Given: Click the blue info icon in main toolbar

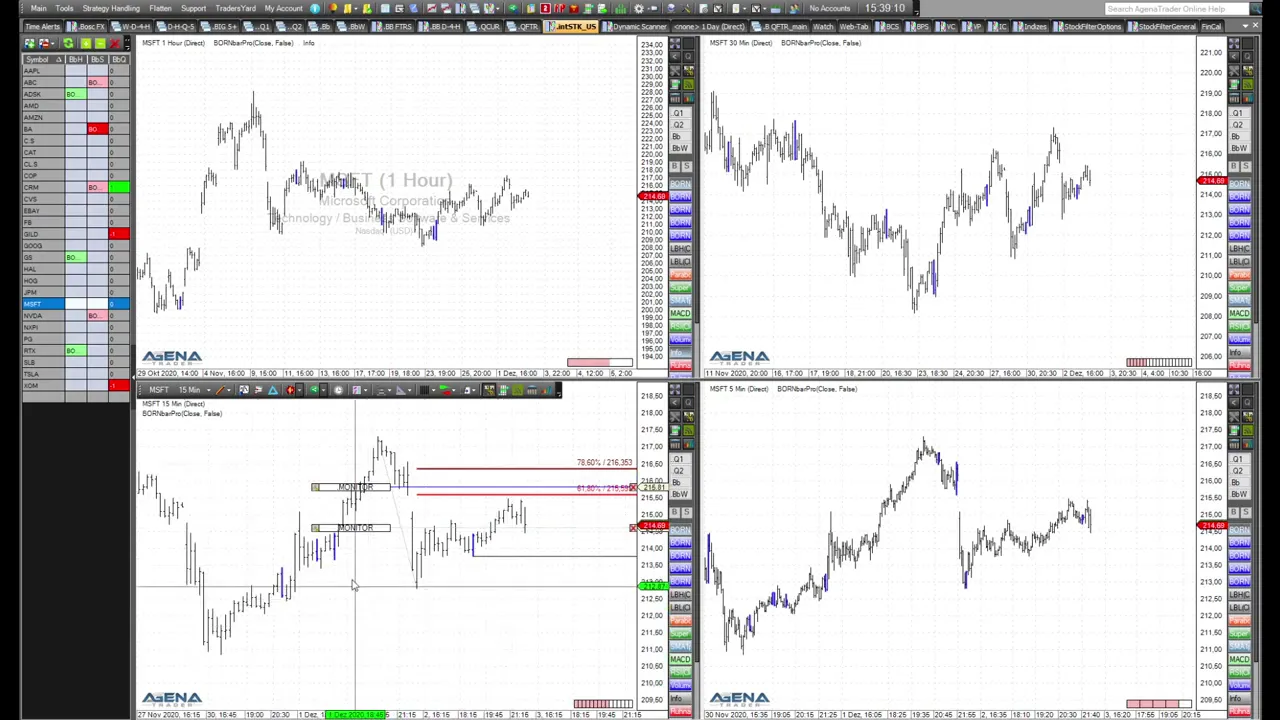Looking at the screenshot, I should pos(315,8).
